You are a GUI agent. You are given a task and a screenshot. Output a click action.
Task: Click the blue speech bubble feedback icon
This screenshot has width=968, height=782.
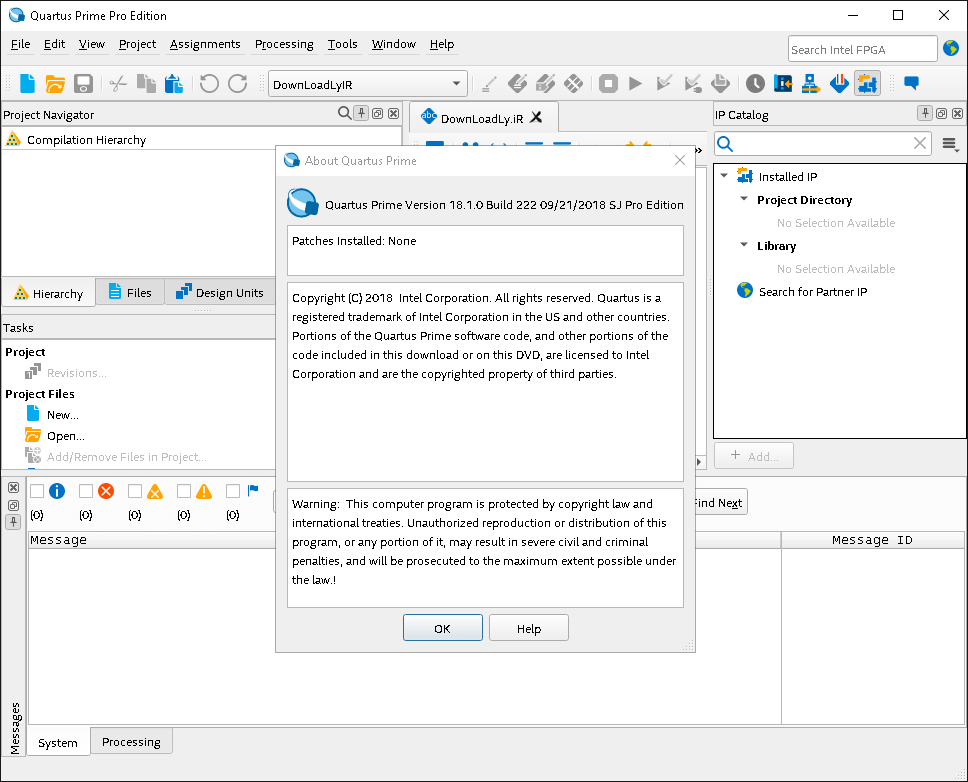pyautogui.click(x=911, y=84)
